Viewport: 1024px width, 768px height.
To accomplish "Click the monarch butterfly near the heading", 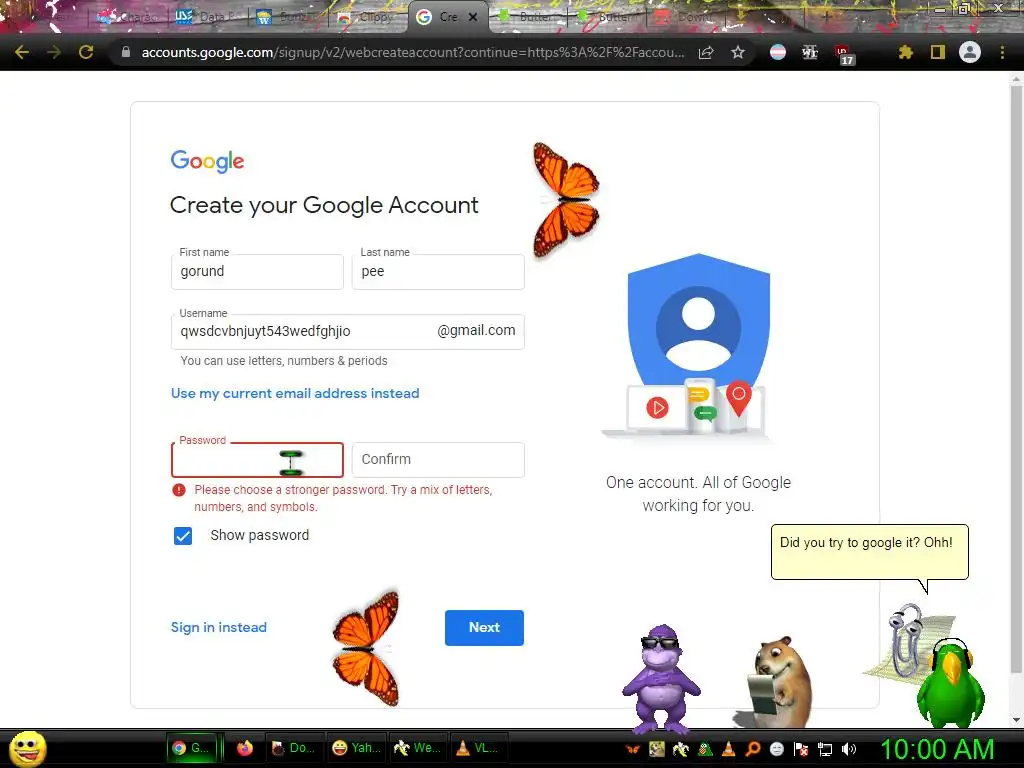I will [x=566, y=199].
